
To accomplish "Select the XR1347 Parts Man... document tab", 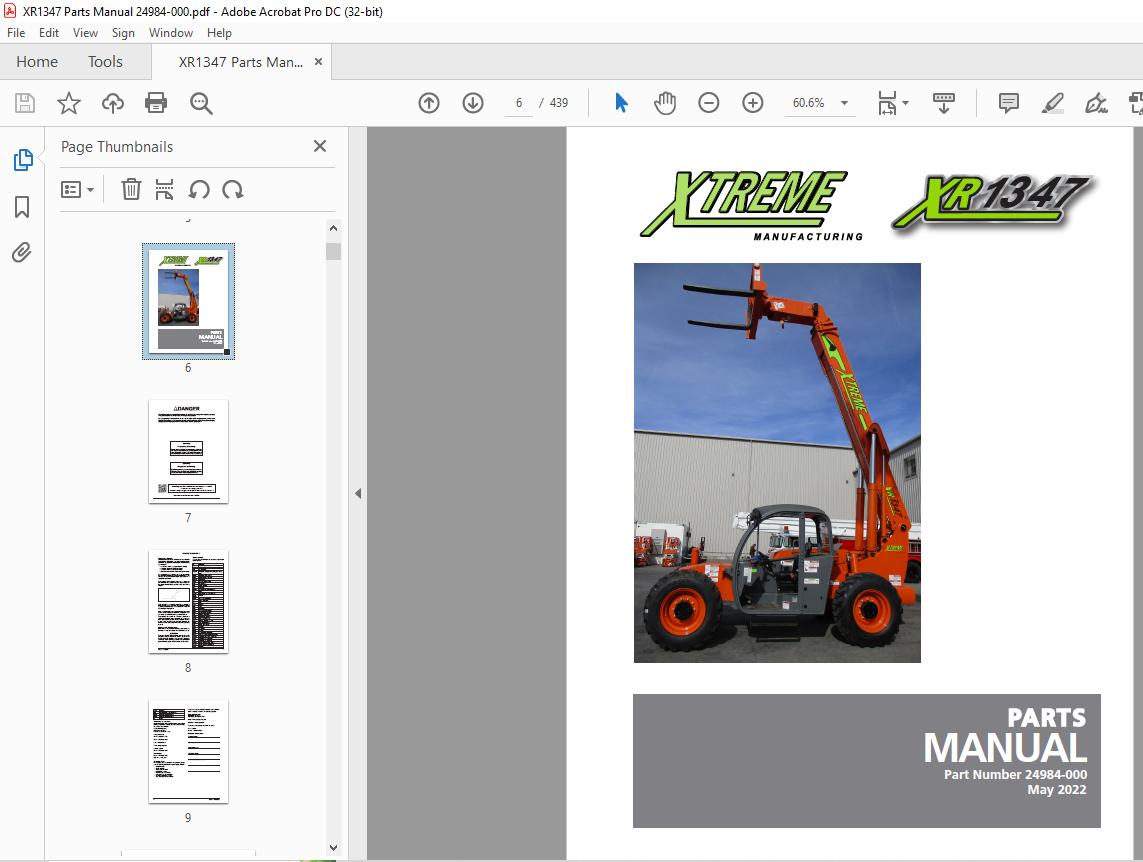I will 241,62.
